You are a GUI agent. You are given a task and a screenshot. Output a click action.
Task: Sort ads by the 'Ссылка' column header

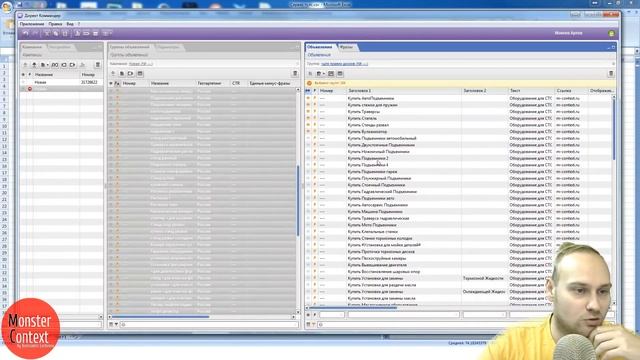[x=572, y=91]
